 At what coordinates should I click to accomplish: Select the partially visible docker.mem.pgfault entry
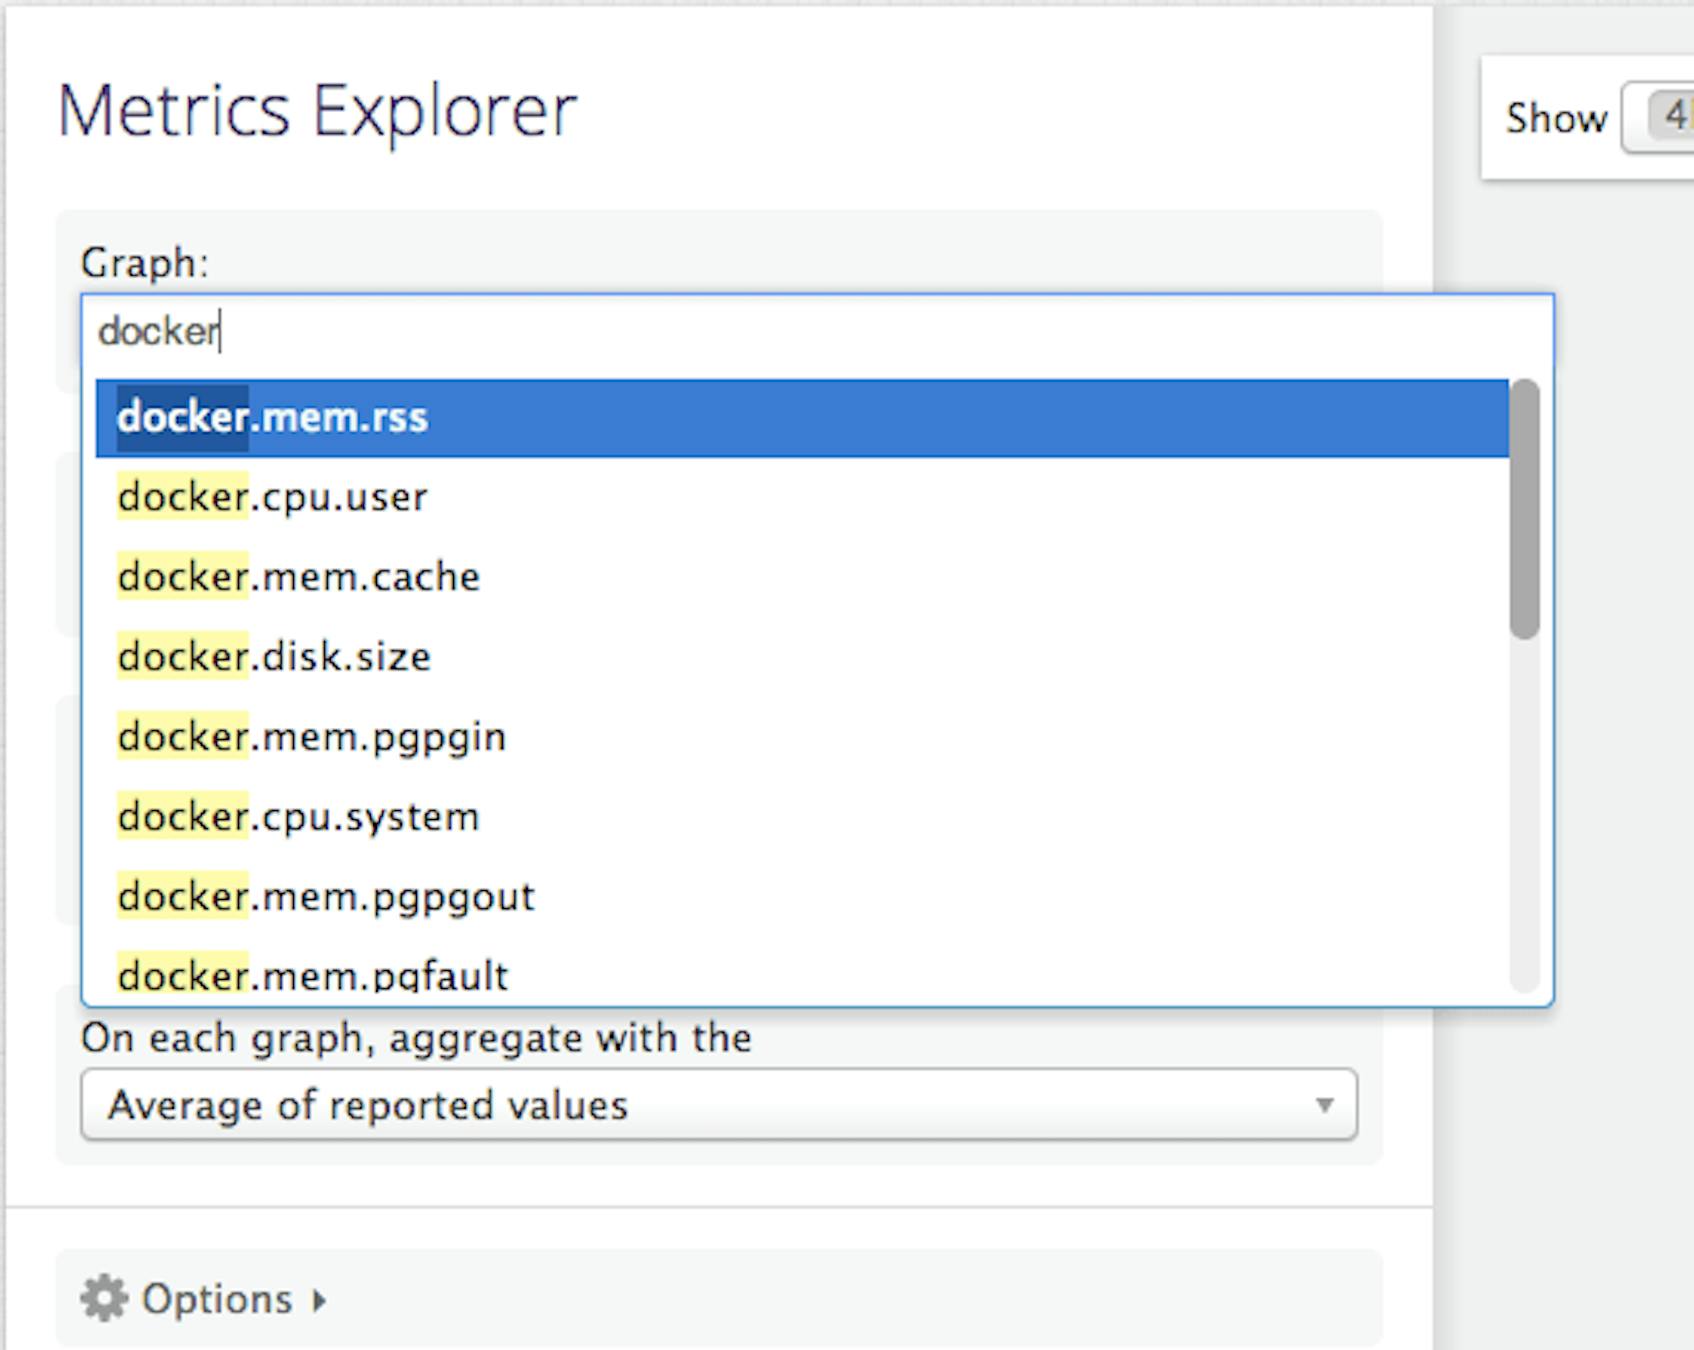point(312,975)
